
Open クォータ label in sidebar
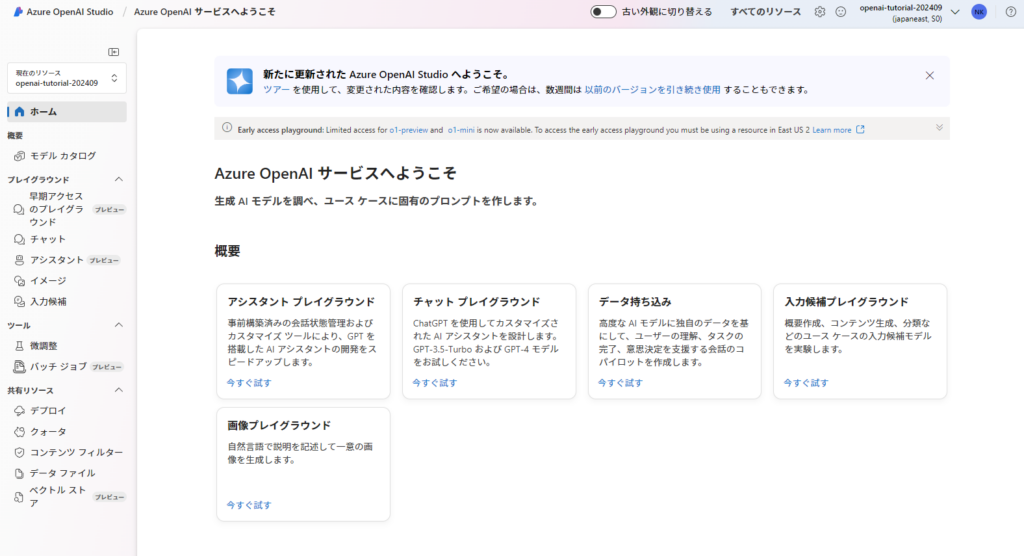coord(48,431)
